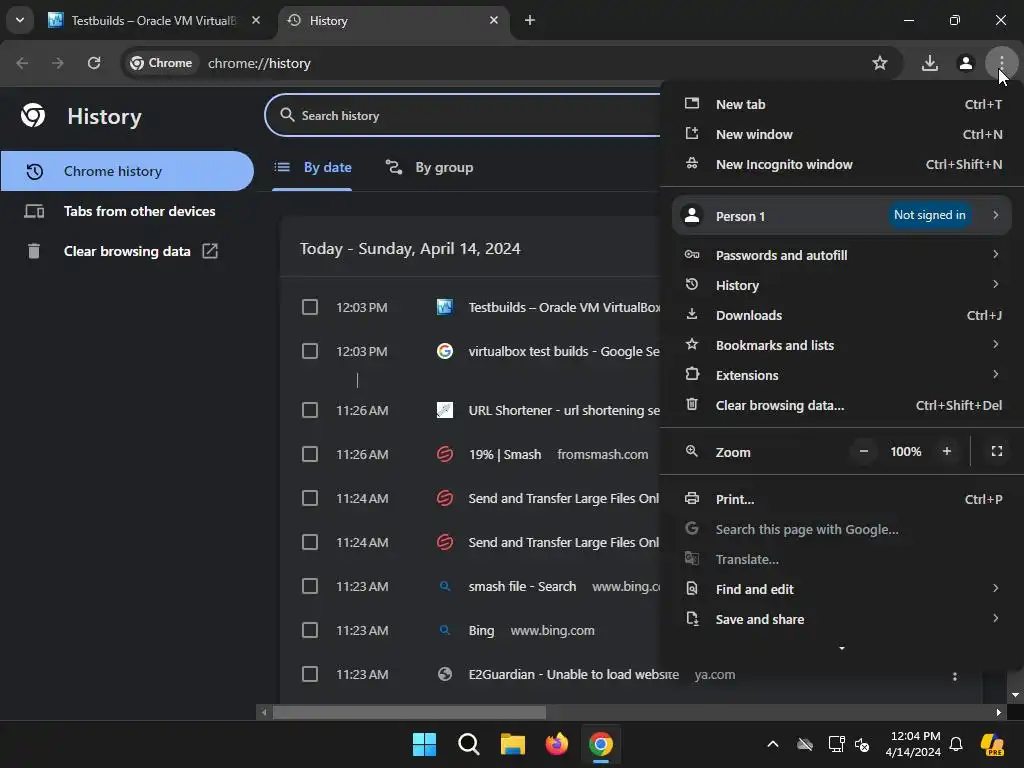Open the Testbuilds Oracle VM VirtualBox history link
The width and height of the screenshot is (1024, 768).
click(564, 308)
